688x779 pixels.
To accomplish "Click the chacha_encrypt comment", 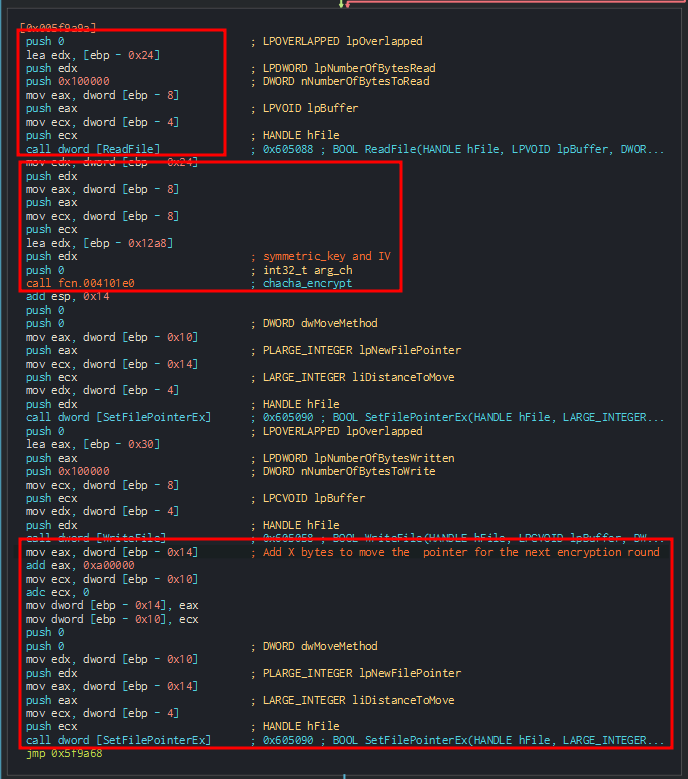I will coord(307,283).
